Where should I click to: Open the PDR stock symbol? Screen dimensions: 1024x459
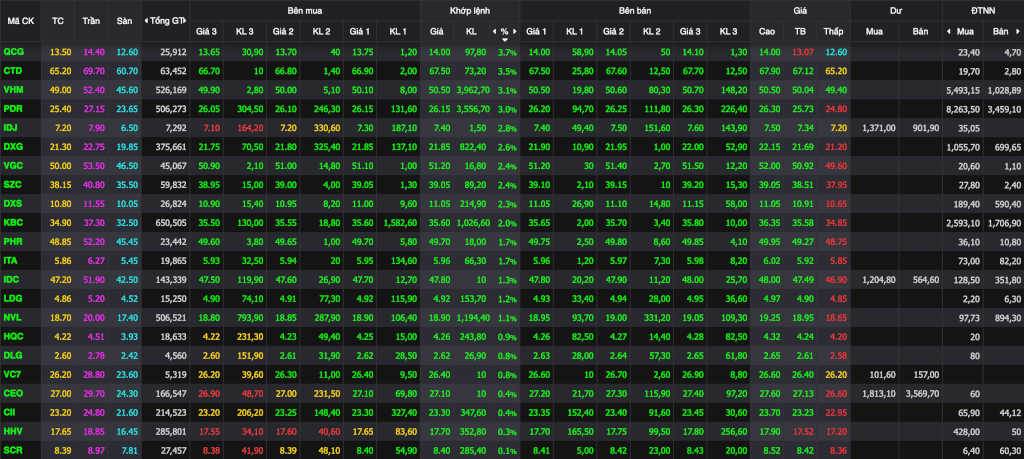point(12,107)
